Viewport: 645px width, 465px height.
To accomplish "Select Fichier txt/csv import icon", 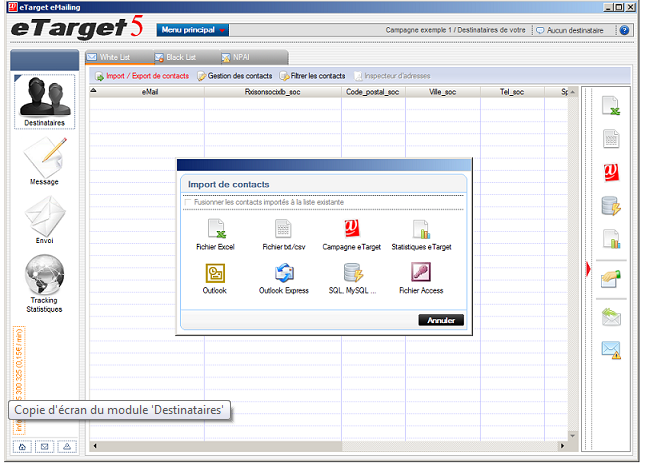I will 283,230.
